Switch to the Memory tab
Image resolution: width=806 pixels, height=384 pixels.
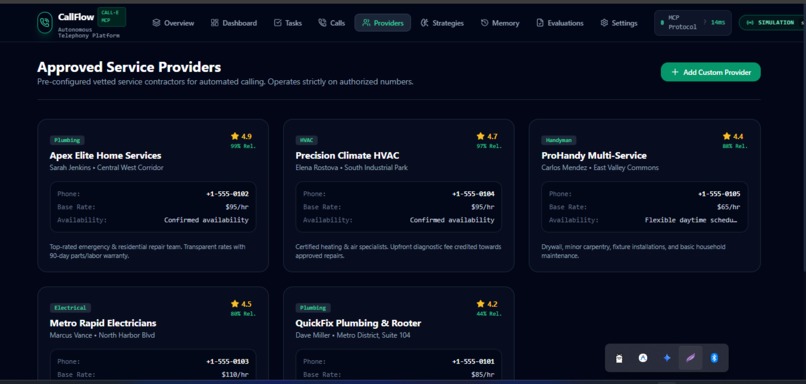500,23
